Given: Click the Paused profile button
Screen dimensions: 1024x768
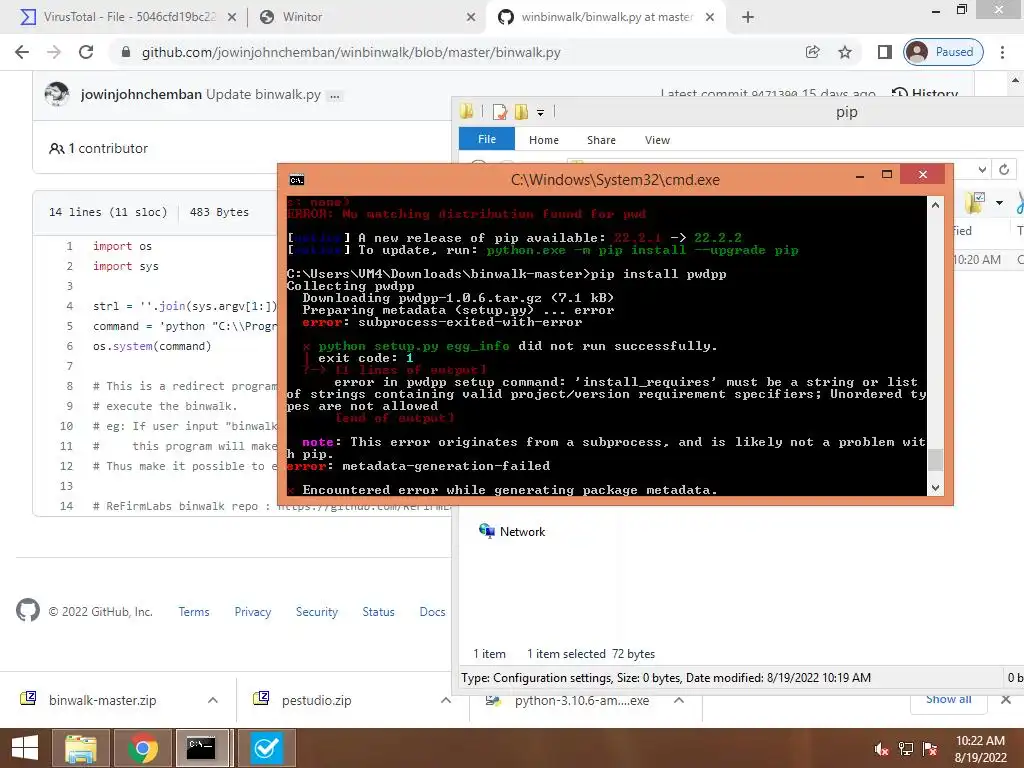Looking at the screenshot, I should 943,52.
